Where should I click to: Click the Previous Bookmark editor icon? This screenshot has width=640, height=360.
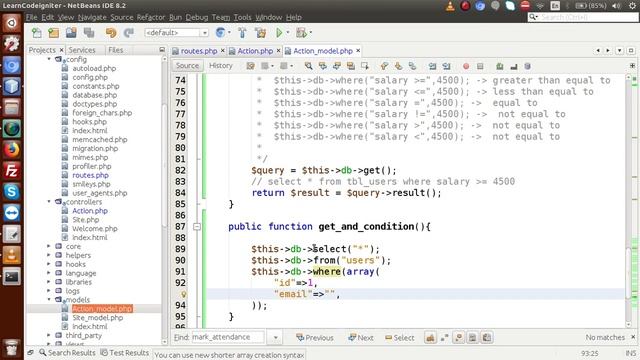point(384,66)
